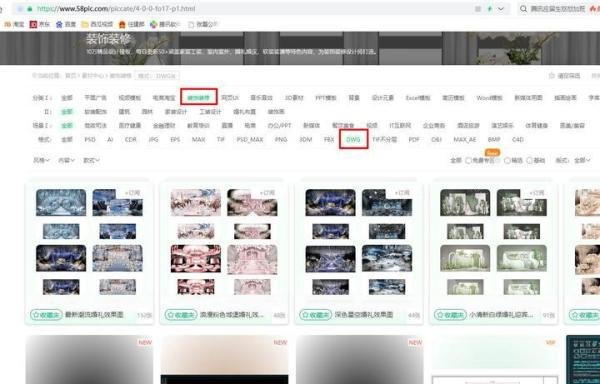Open top-left thumbnail of white-green wedding collection
Viewport: 600px width, 384px height.
click(465, 203)
